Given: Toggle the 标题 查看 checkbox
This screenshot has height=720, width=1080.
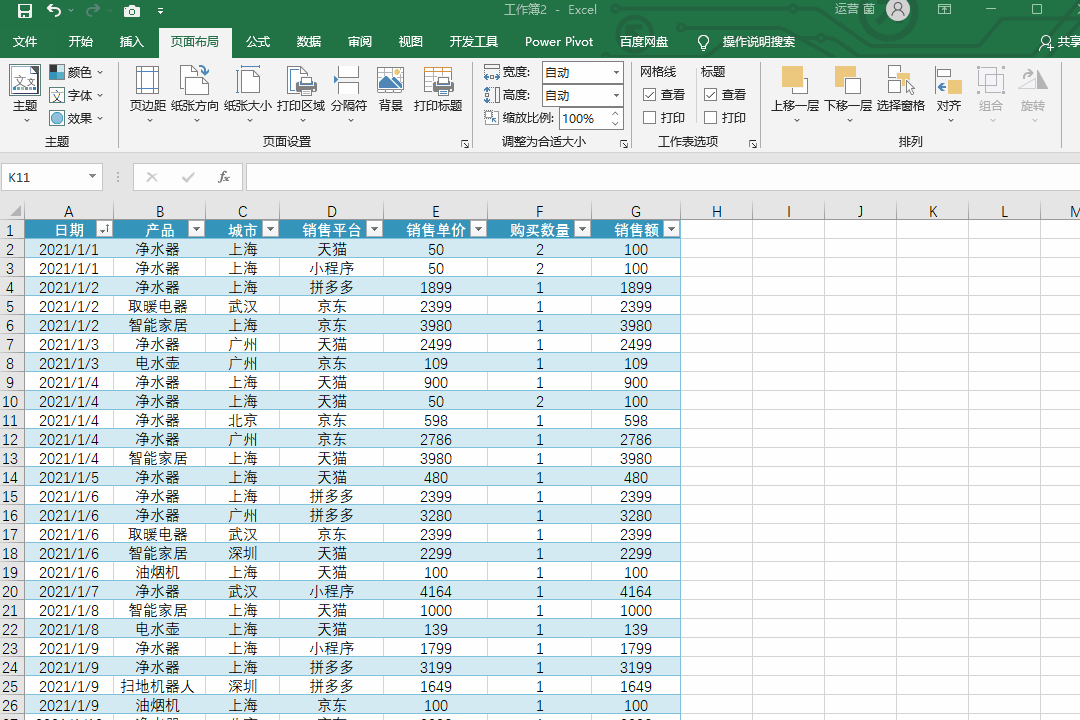Looking at the screenshot, I should pos(710,95).
